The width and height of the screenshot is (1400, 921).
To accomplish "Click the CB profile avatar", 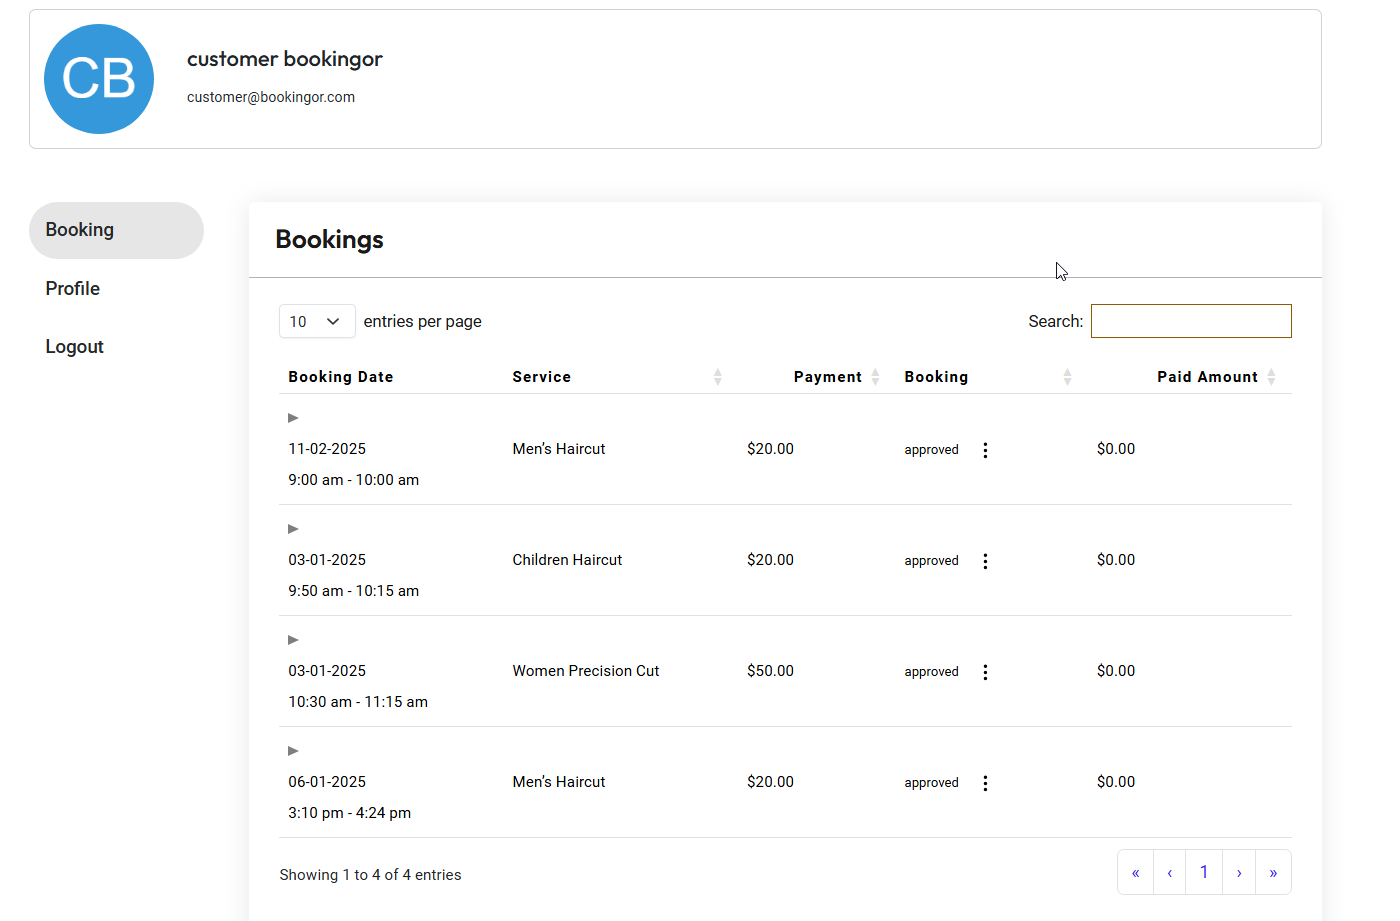I will [99, 79].
